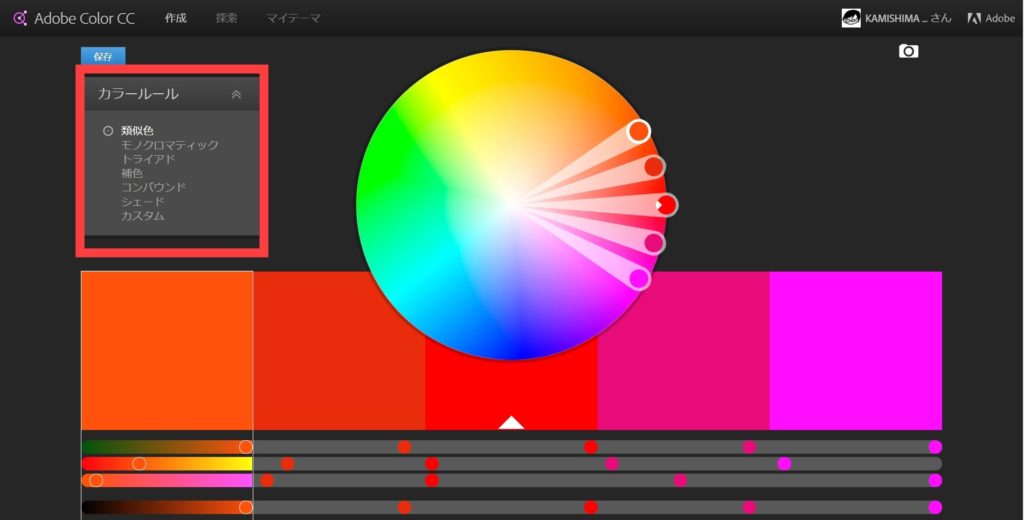Click the KAMISHIMA user avatar icon
This screenshot has width=1024, height=520.
850,18
